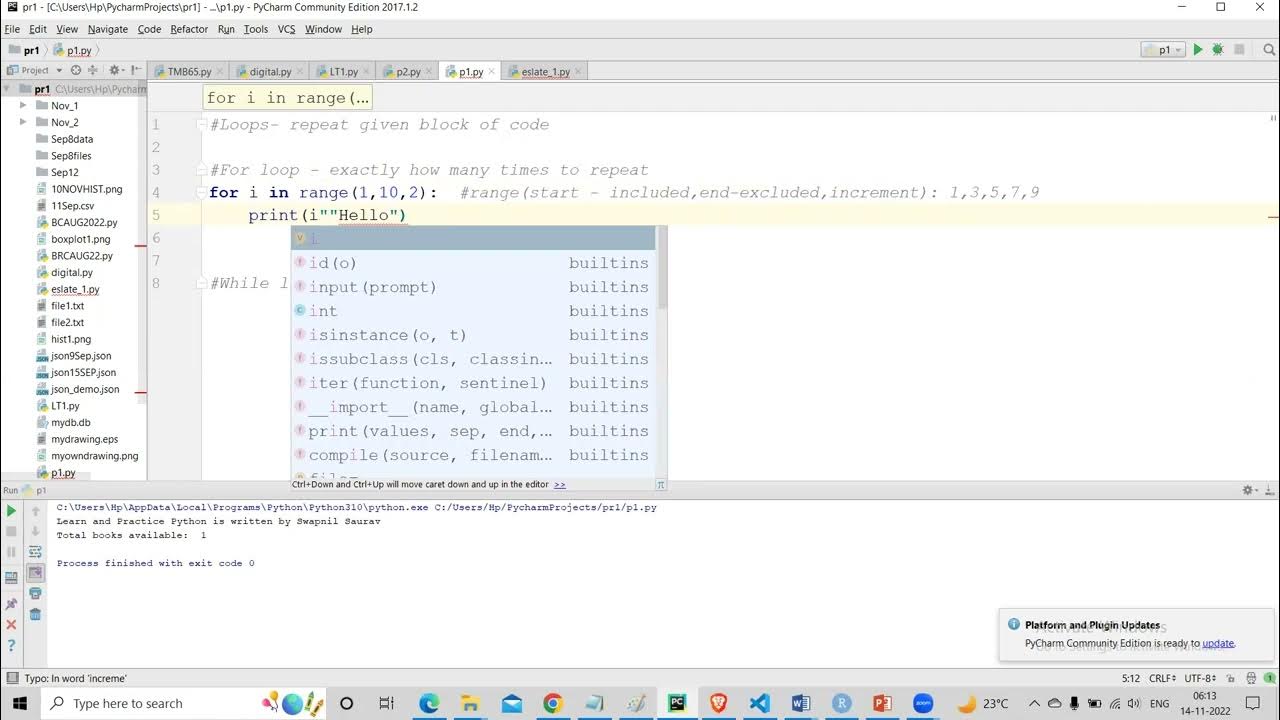
Task: Select Sep8data folder in project tree
Action: pyautogui.click(x=71, y=139)
